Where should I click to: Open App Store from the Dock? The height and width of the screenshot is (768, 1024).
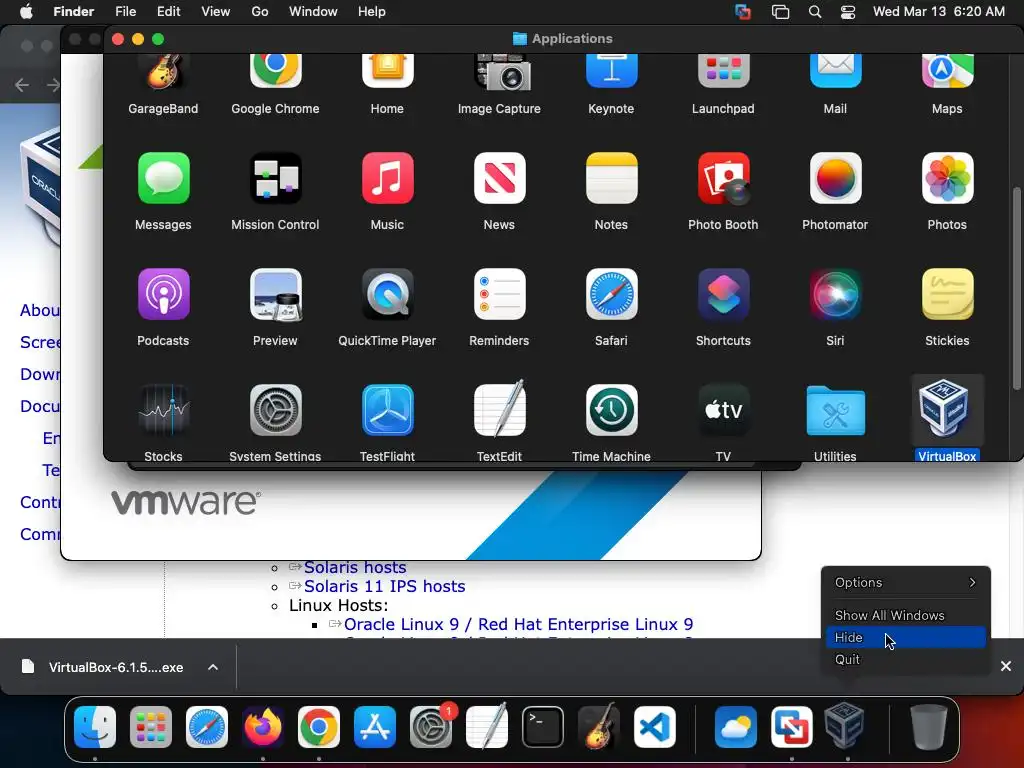(375, 727)
